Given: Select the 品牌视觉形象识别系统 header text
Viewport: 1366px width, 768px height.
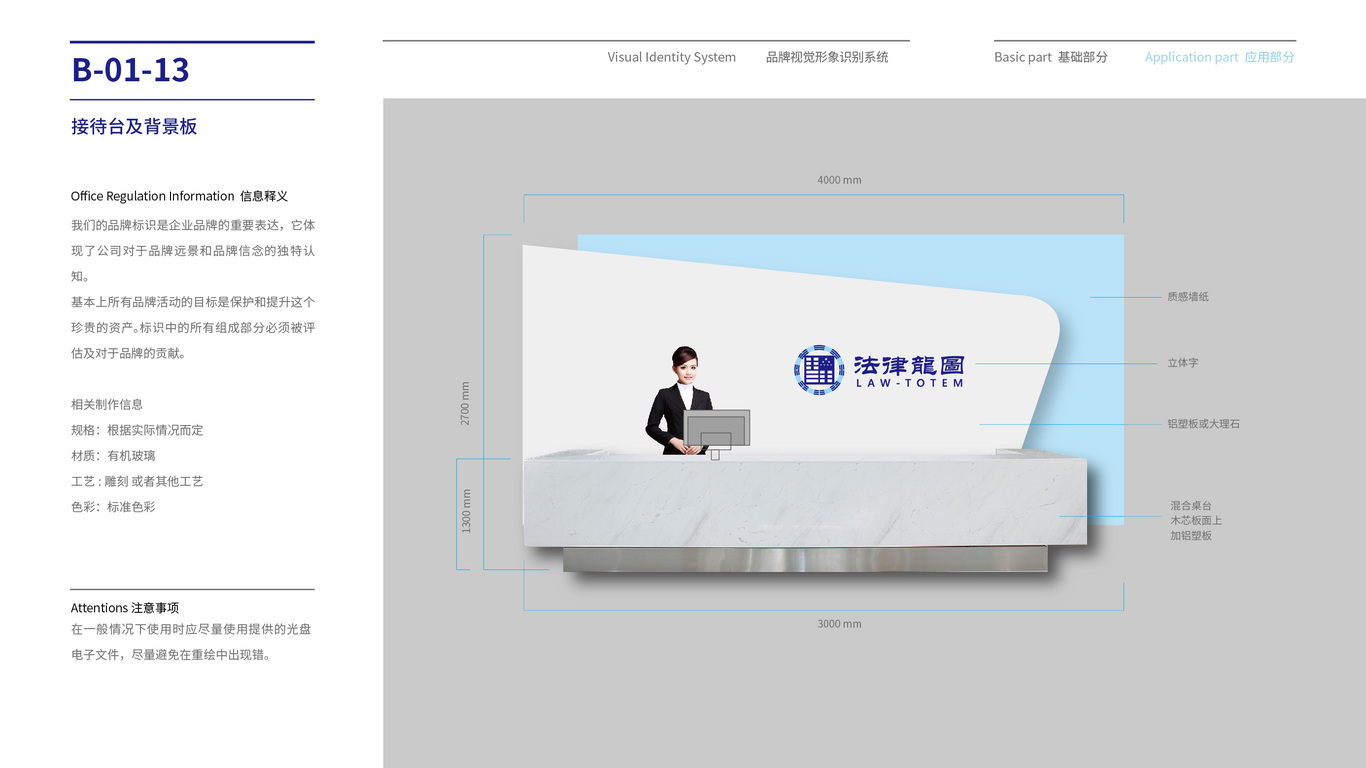Looking at the screenshot, I should pos(827,57).
